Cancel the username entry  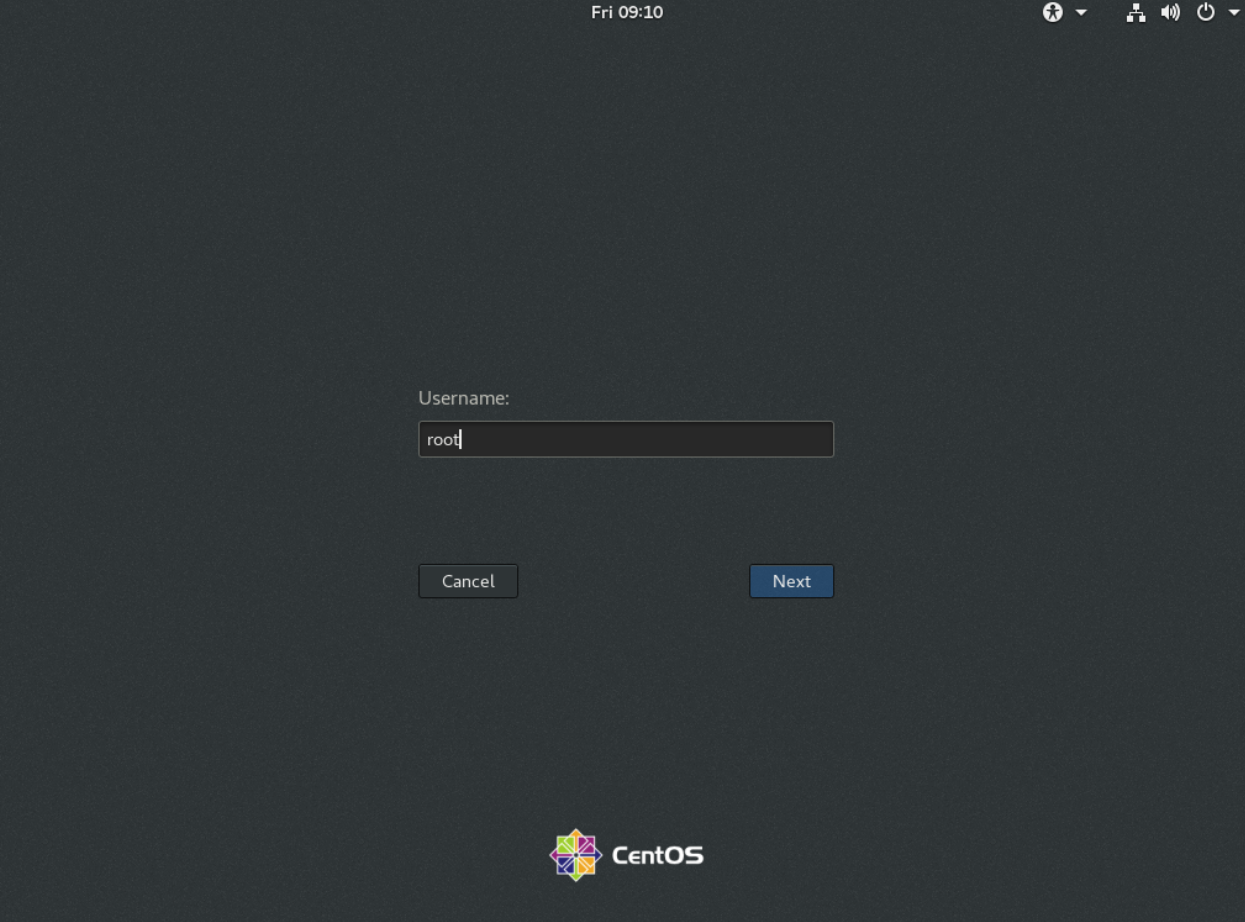pos(468,581)
